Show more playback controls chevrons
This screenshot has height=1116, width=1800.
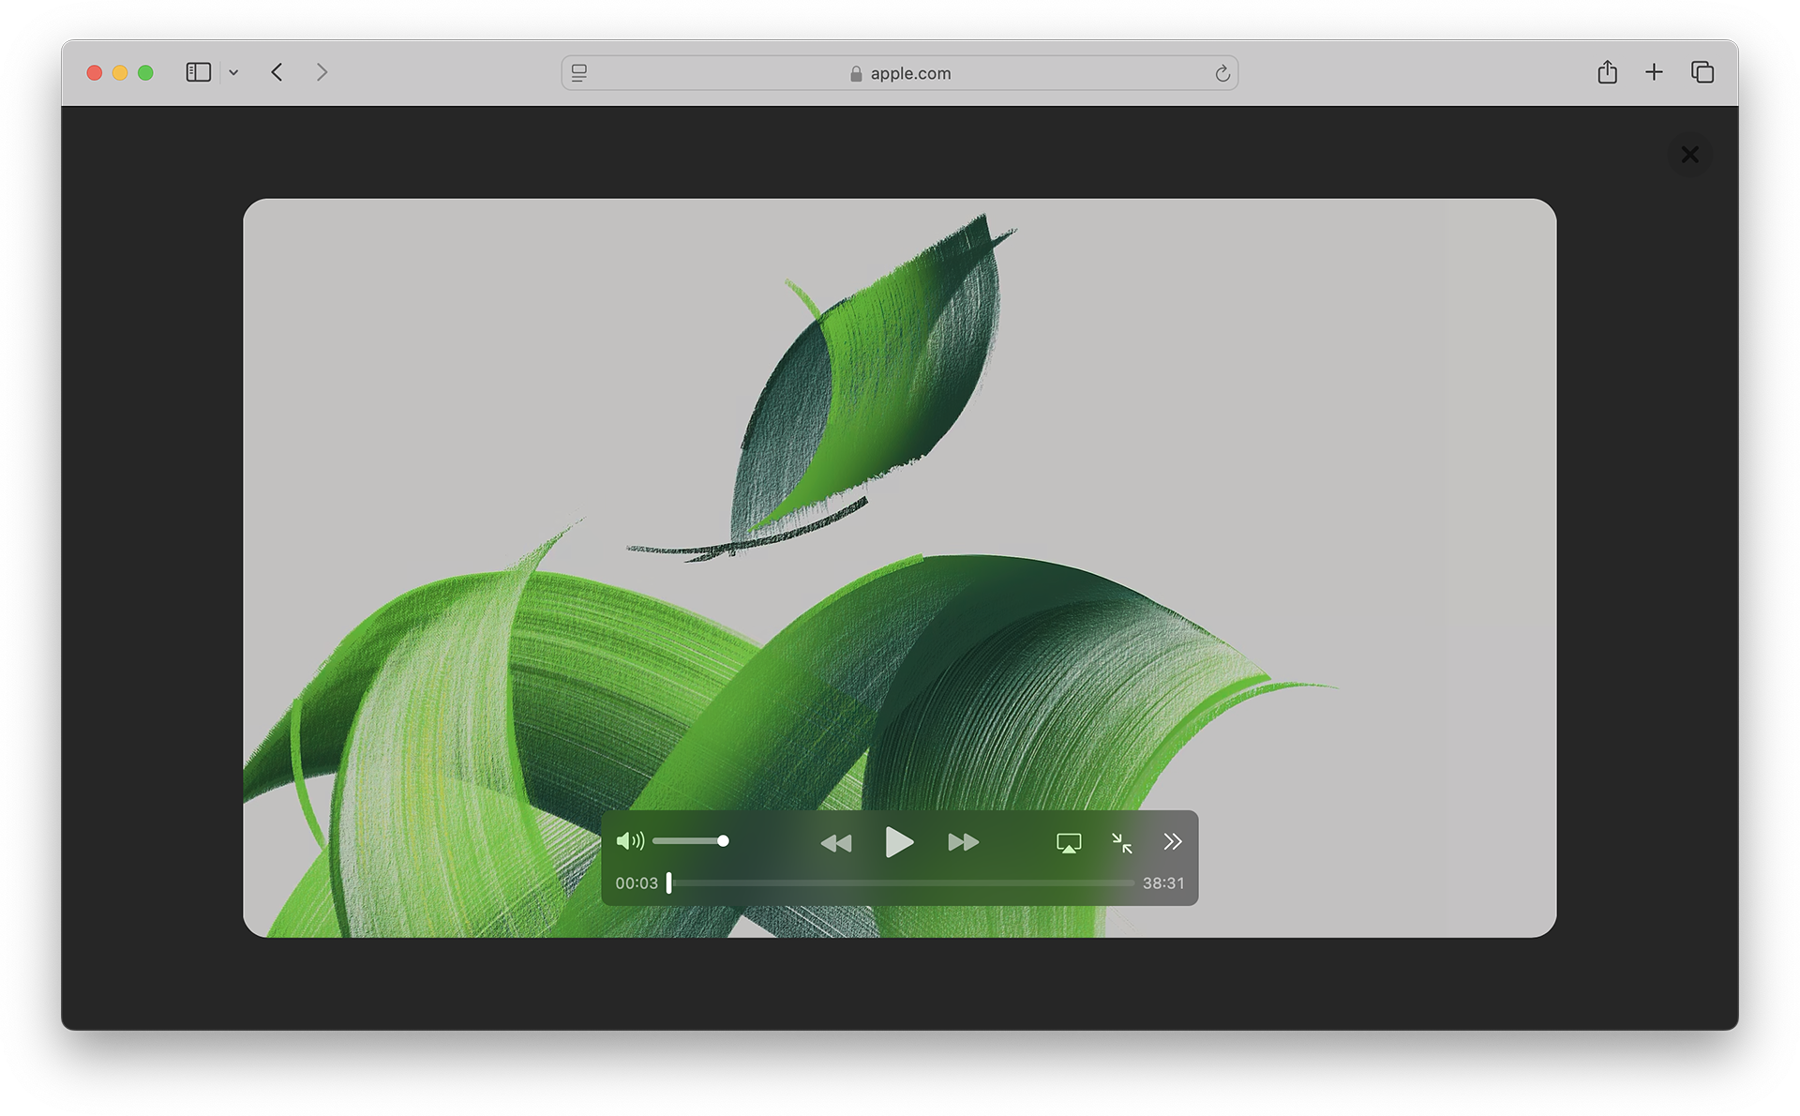1173,842
